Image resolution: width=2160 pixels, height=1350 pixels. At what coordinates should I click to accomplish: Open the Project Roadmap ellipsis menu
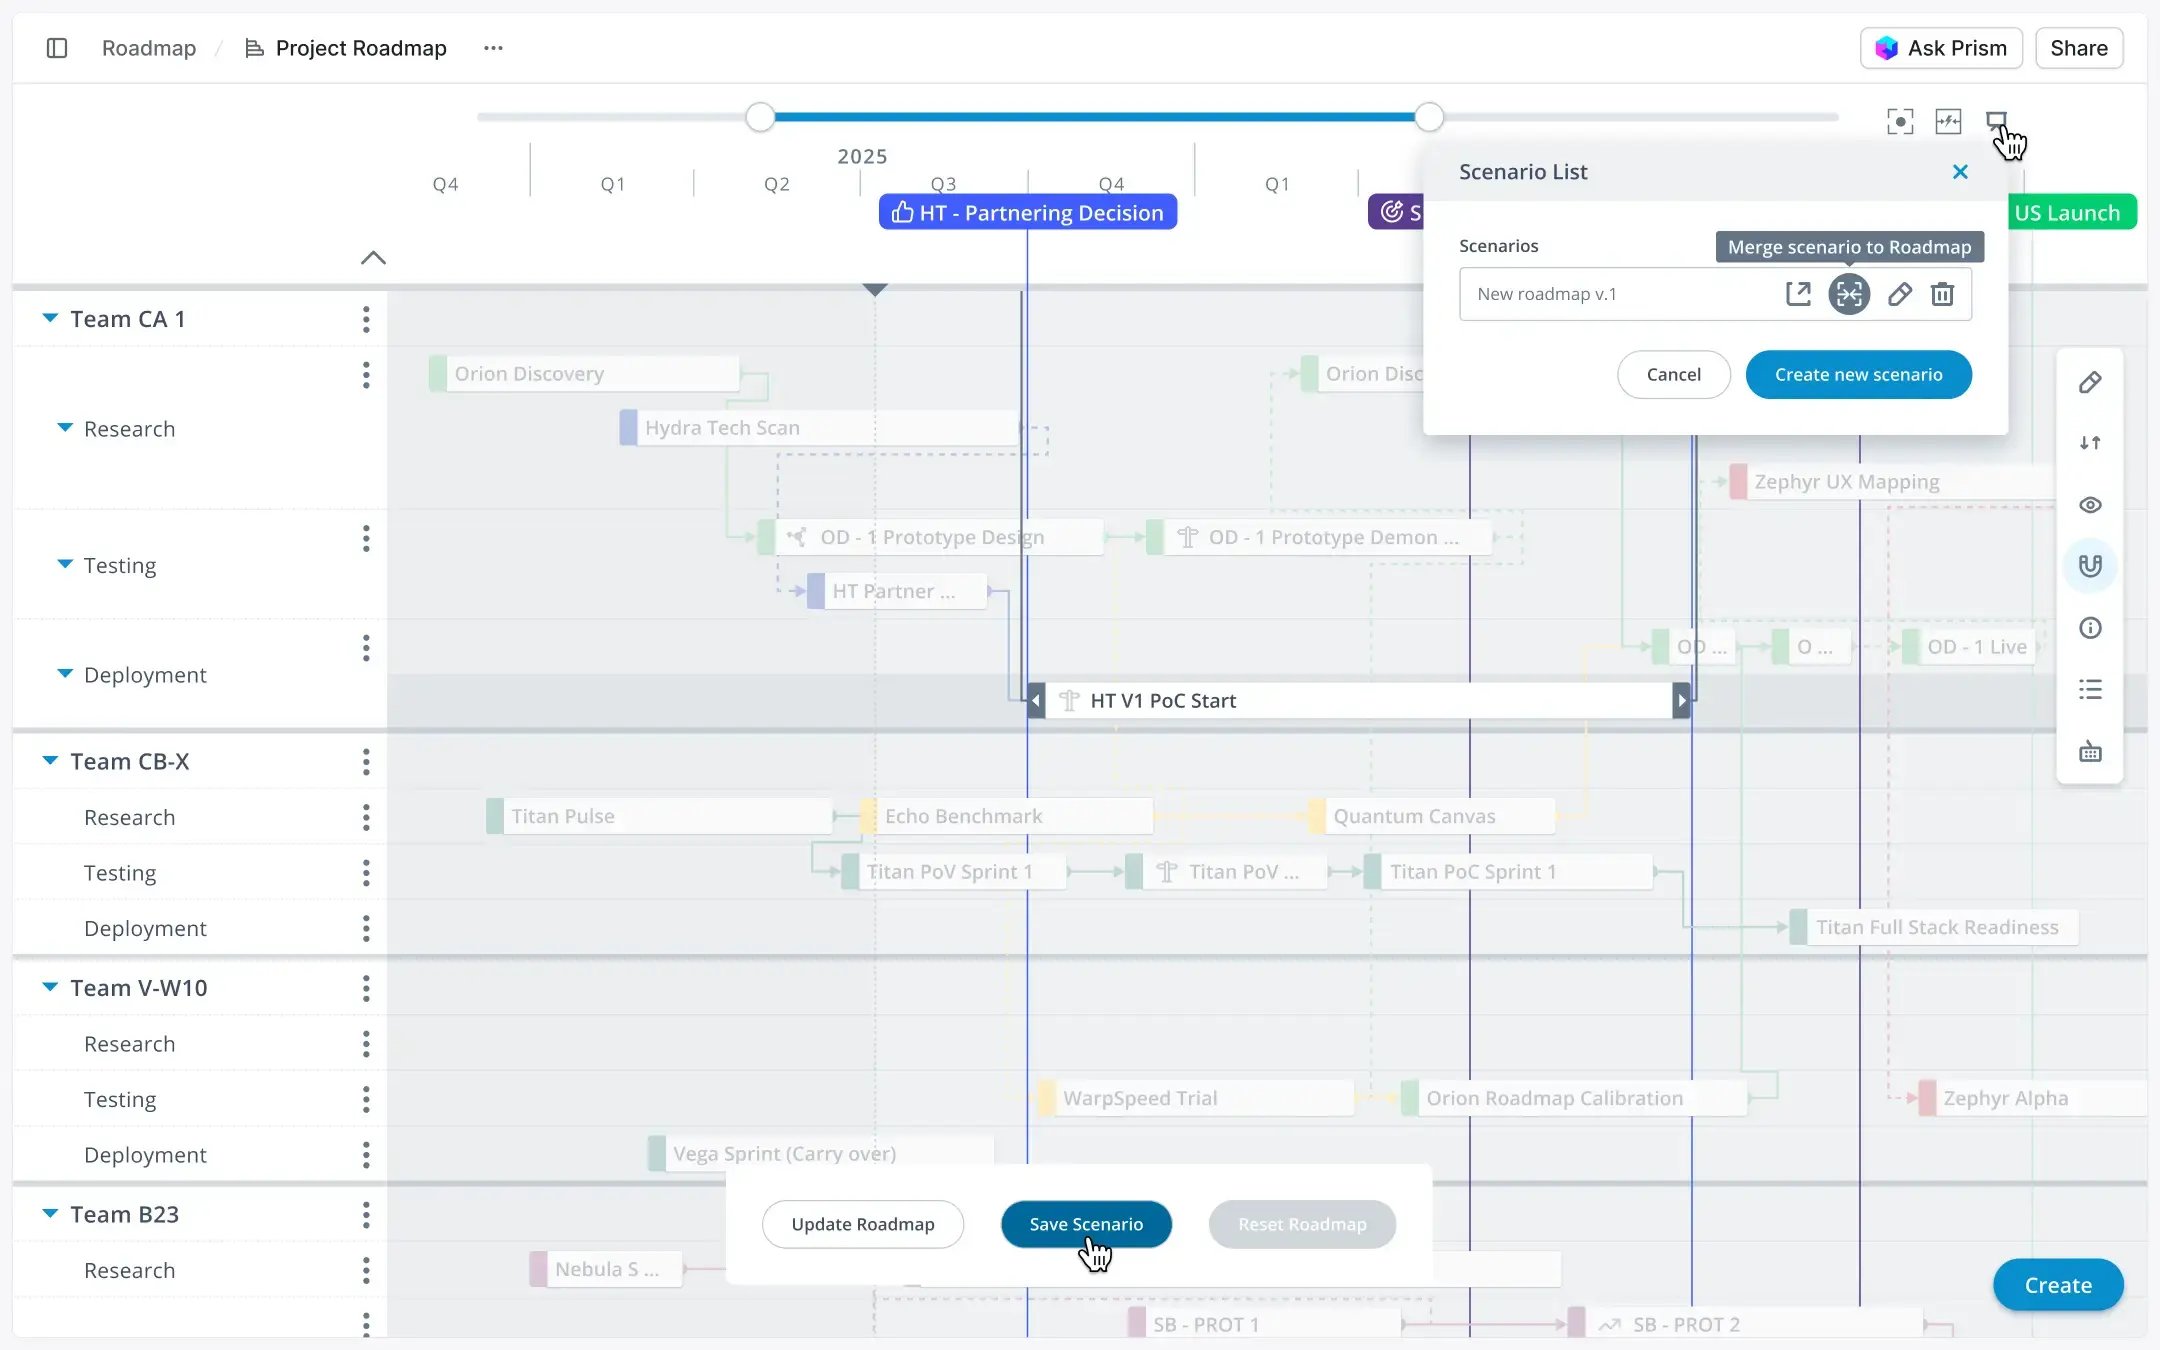pyautogui.click(x=492, y=47)
